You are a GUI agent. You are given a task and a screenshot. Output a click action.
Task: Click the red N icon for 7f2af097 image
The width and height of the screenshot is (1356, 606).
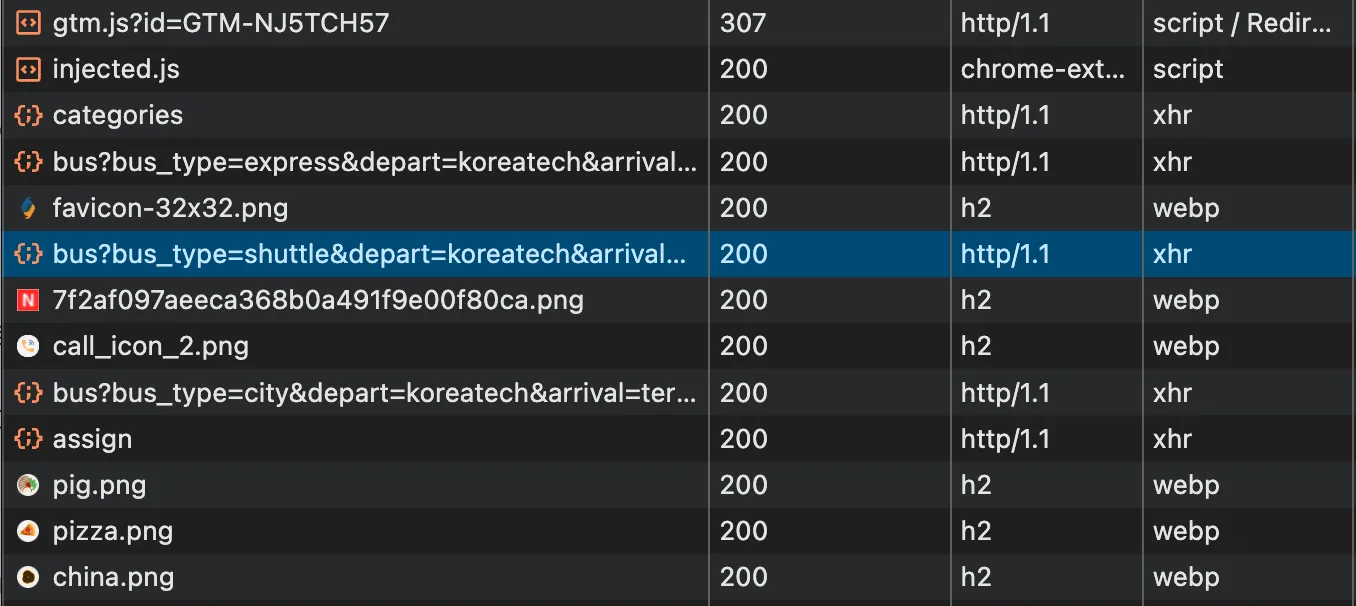point(28,300)
